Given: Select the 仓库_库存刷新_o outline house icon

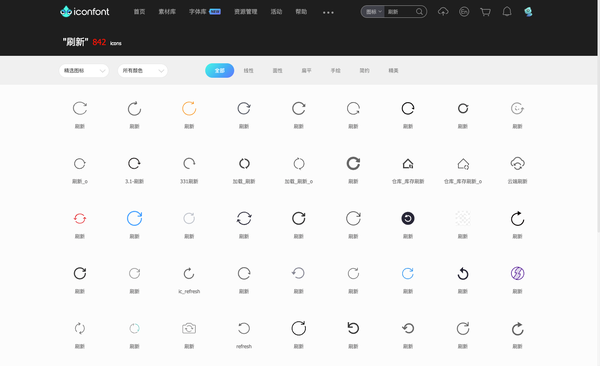Looking at the screenshot, I should tap(463, 164).
